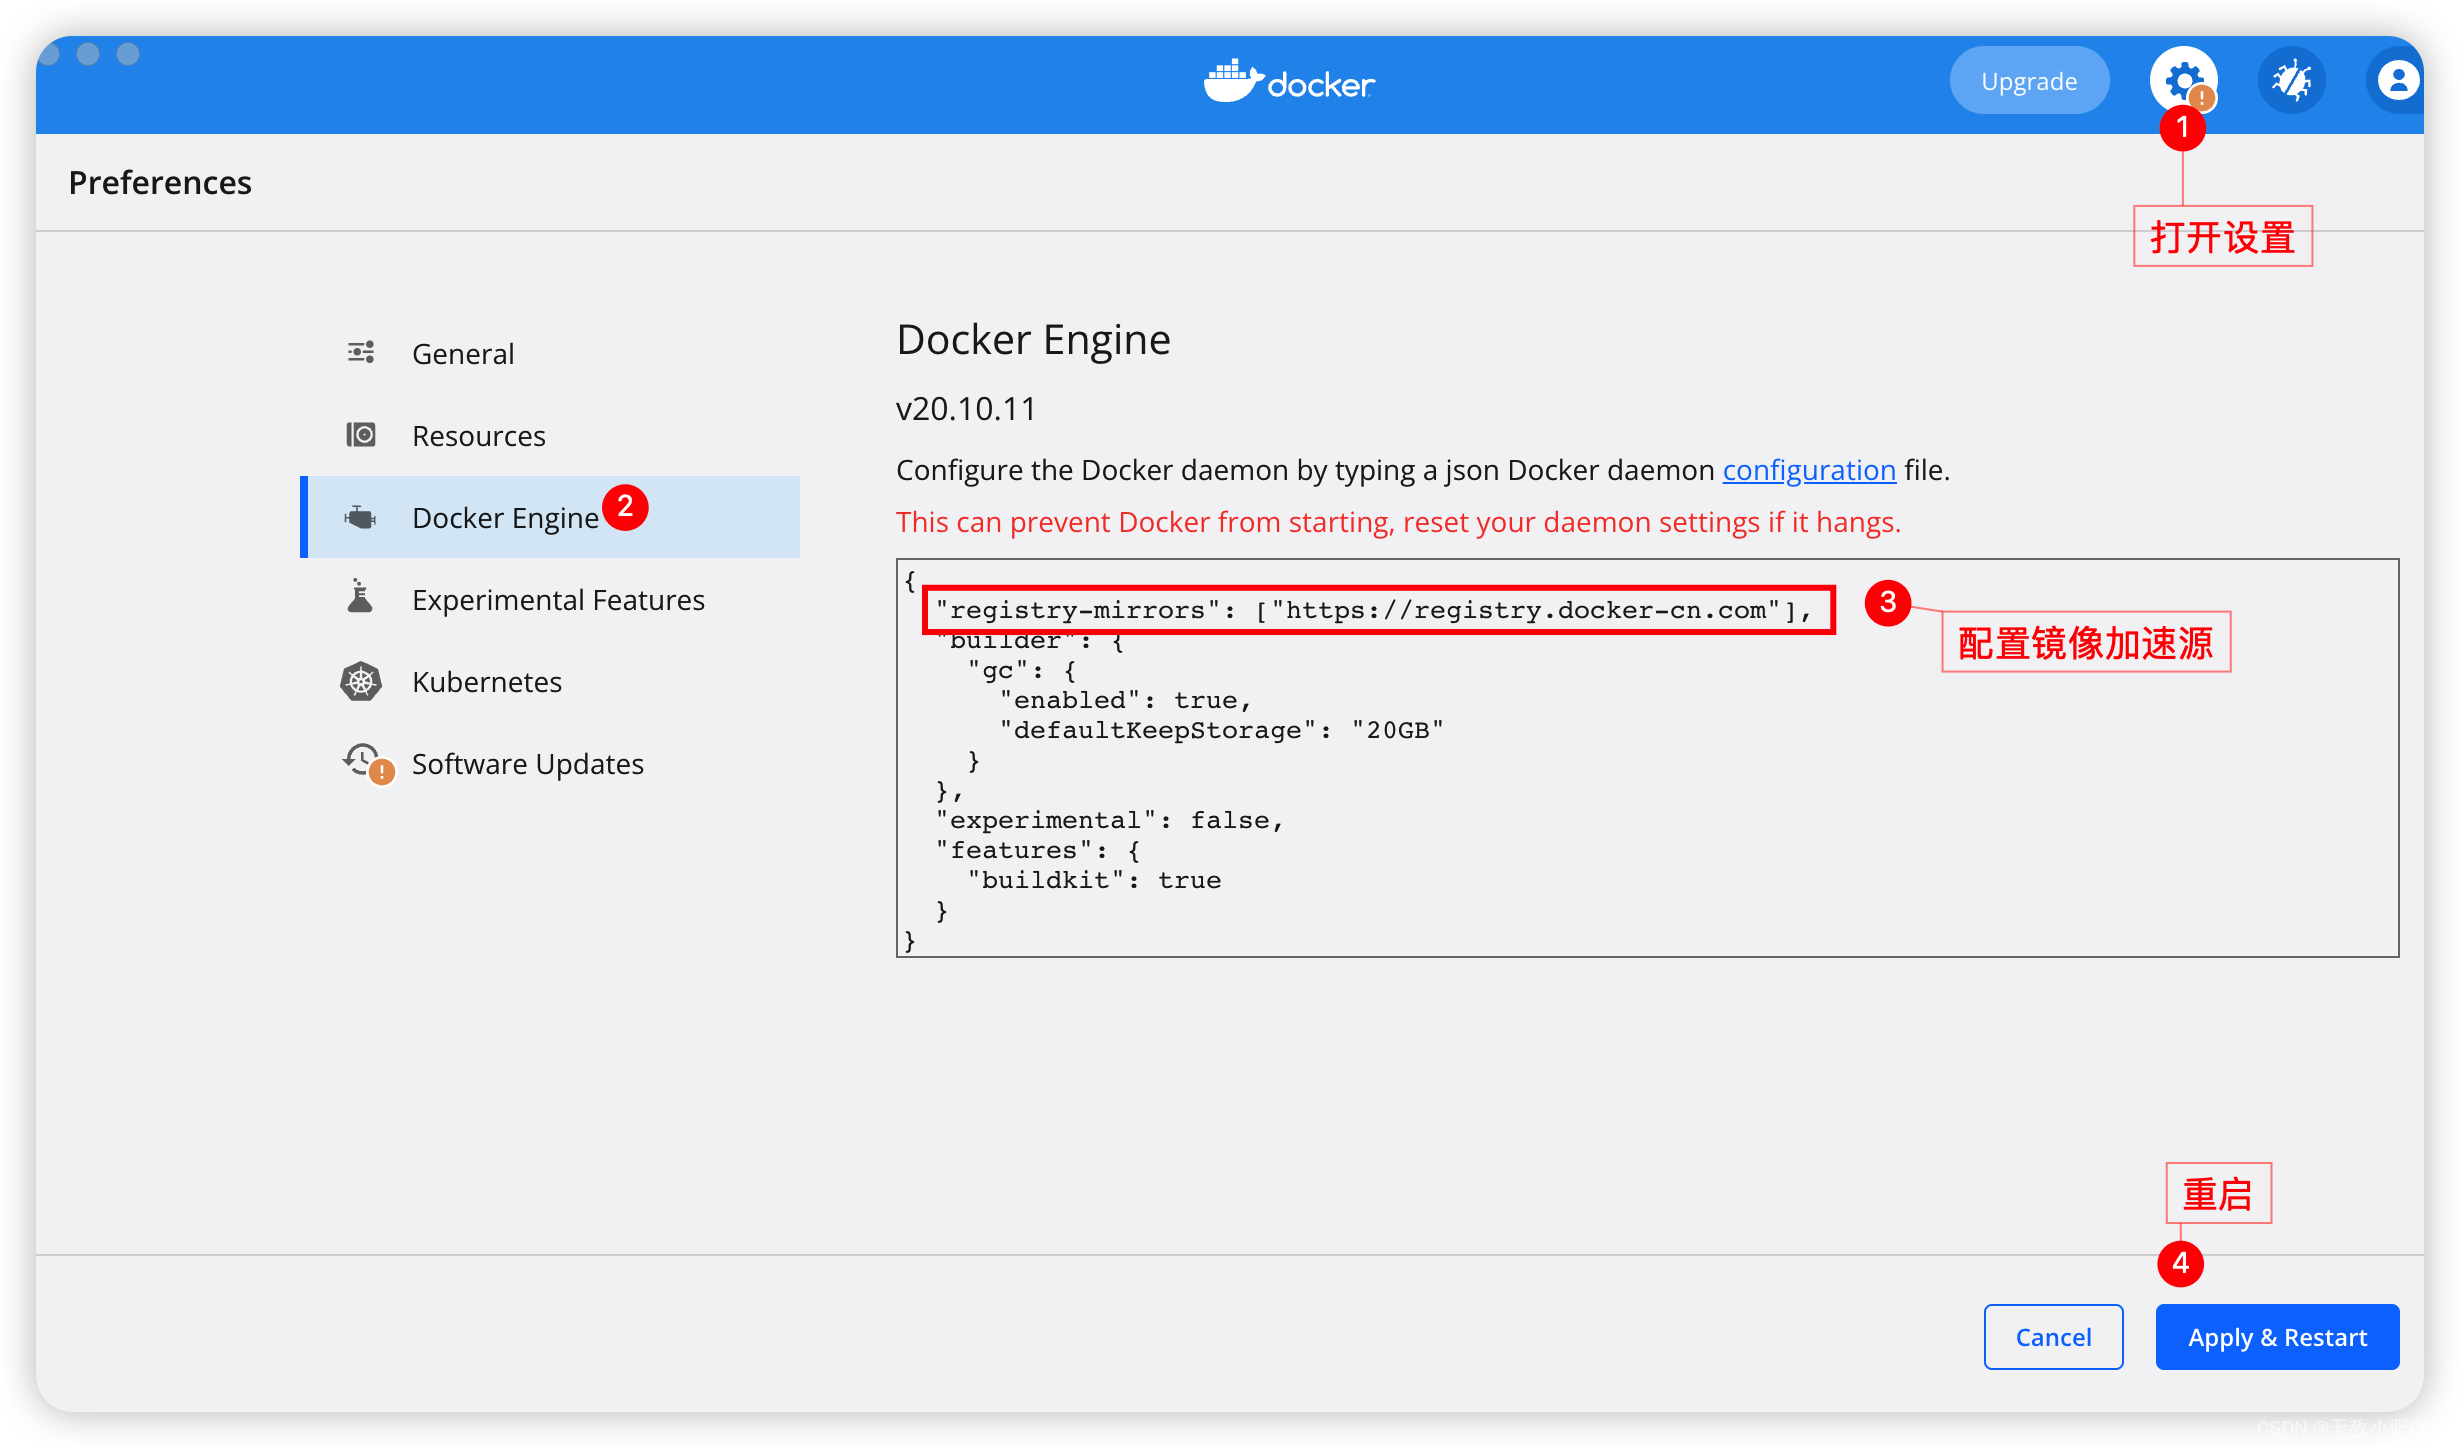Viewport: 2460px width, 1448px height.
Task: Toggle experimental features setting
Action: 555,598
